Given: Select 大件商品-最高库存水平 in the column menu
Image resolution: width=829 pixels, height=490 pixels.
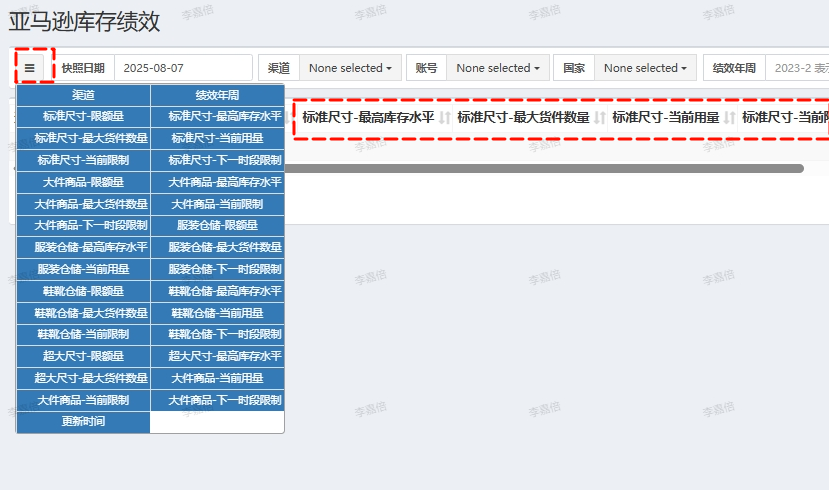Looking at the screenshot, I should (x=217, y=182).
